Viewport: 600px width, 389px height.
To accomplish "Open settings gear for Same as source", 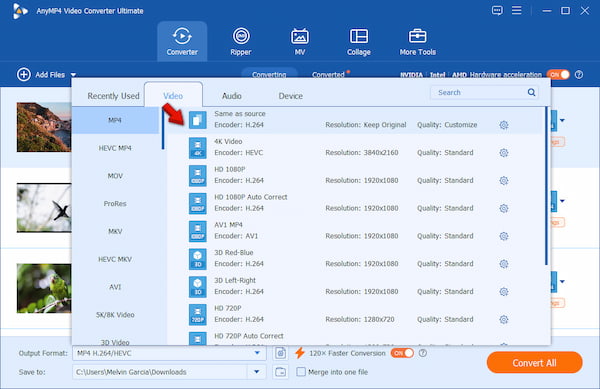I will (504, 125).
